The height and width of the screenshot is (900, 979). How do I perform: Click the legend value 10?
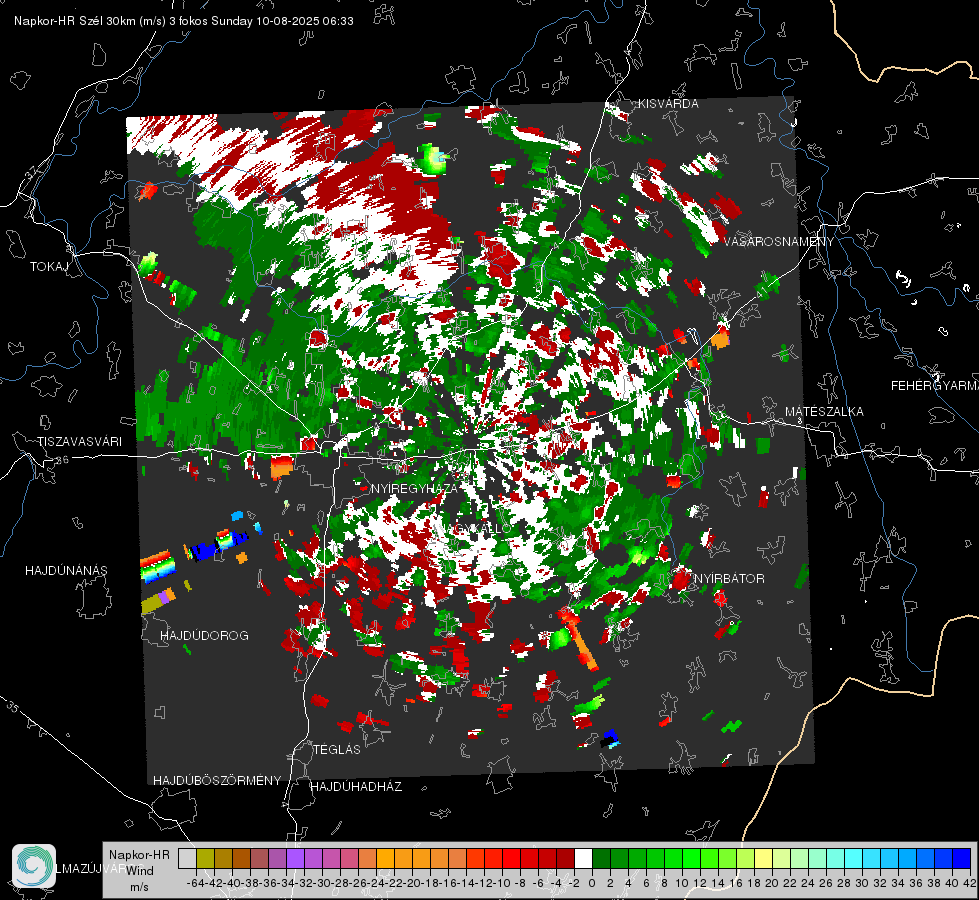682,883
